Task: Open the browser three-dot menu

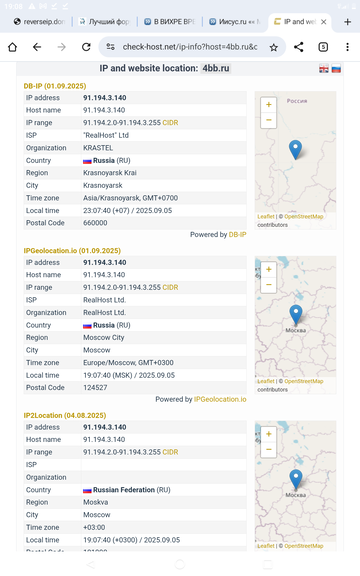Action: pos(347,47)
